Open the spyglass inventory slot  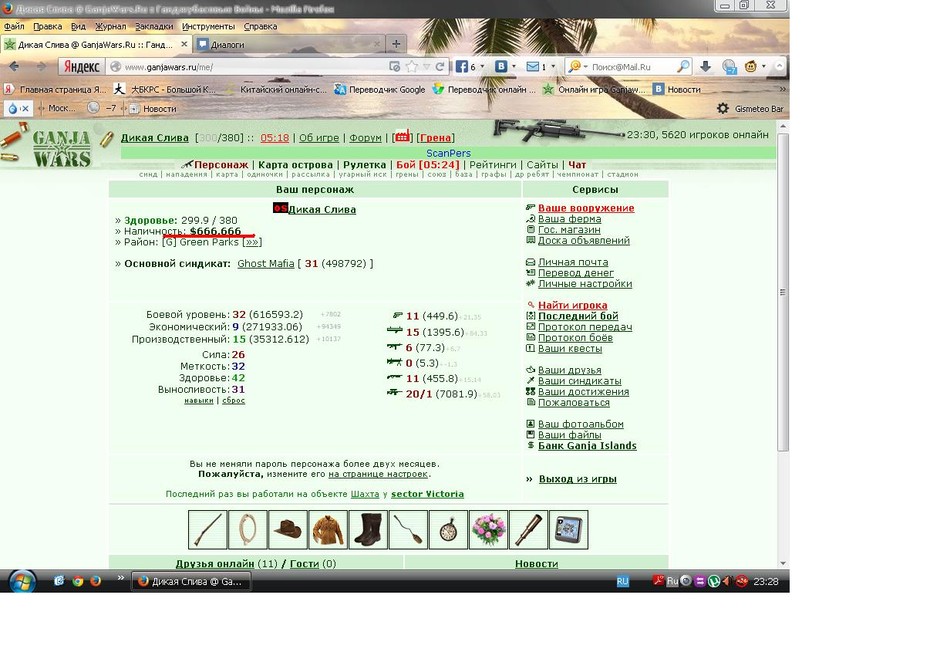coord(528,529)
